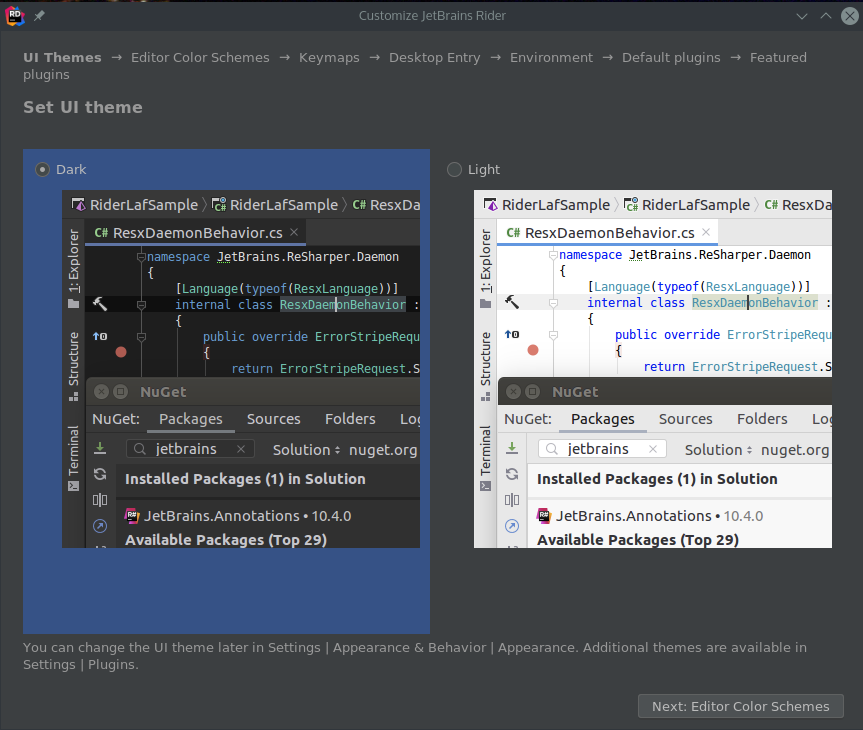863x730 pixels.
Task: Click the split-columns icon in Light preview NuGet
Action: click(x=512, y=500)
